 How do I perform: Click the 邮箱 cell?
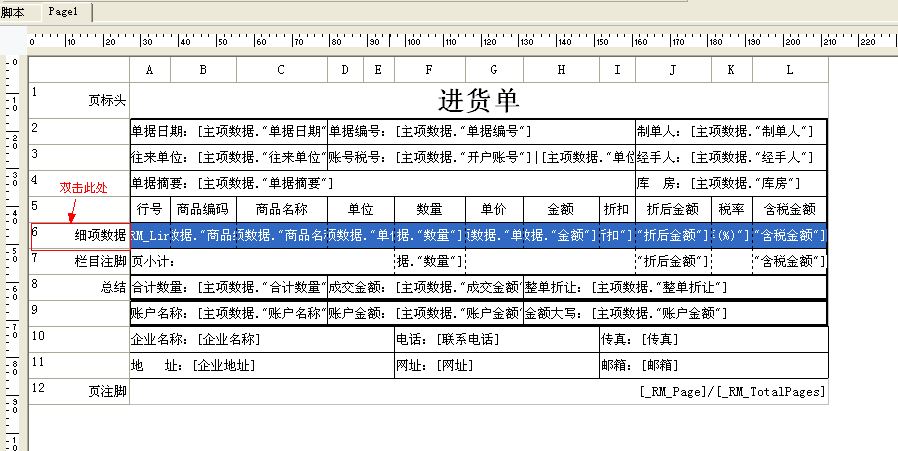click(714, 366)
